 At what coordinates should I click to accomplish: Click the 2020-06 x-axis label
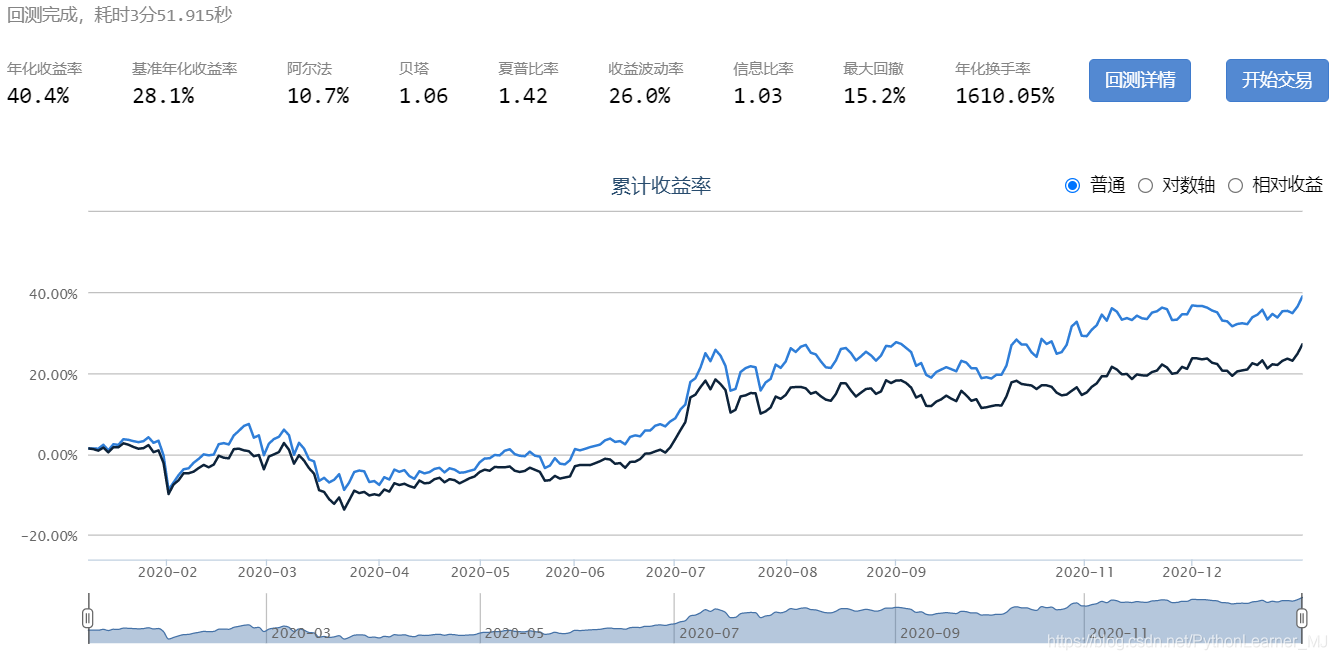coord(575,573)
